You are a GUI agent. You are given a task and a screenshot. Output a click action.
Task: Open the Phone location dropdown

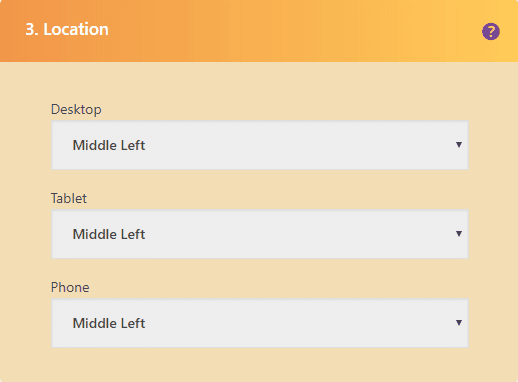[260, 323]
